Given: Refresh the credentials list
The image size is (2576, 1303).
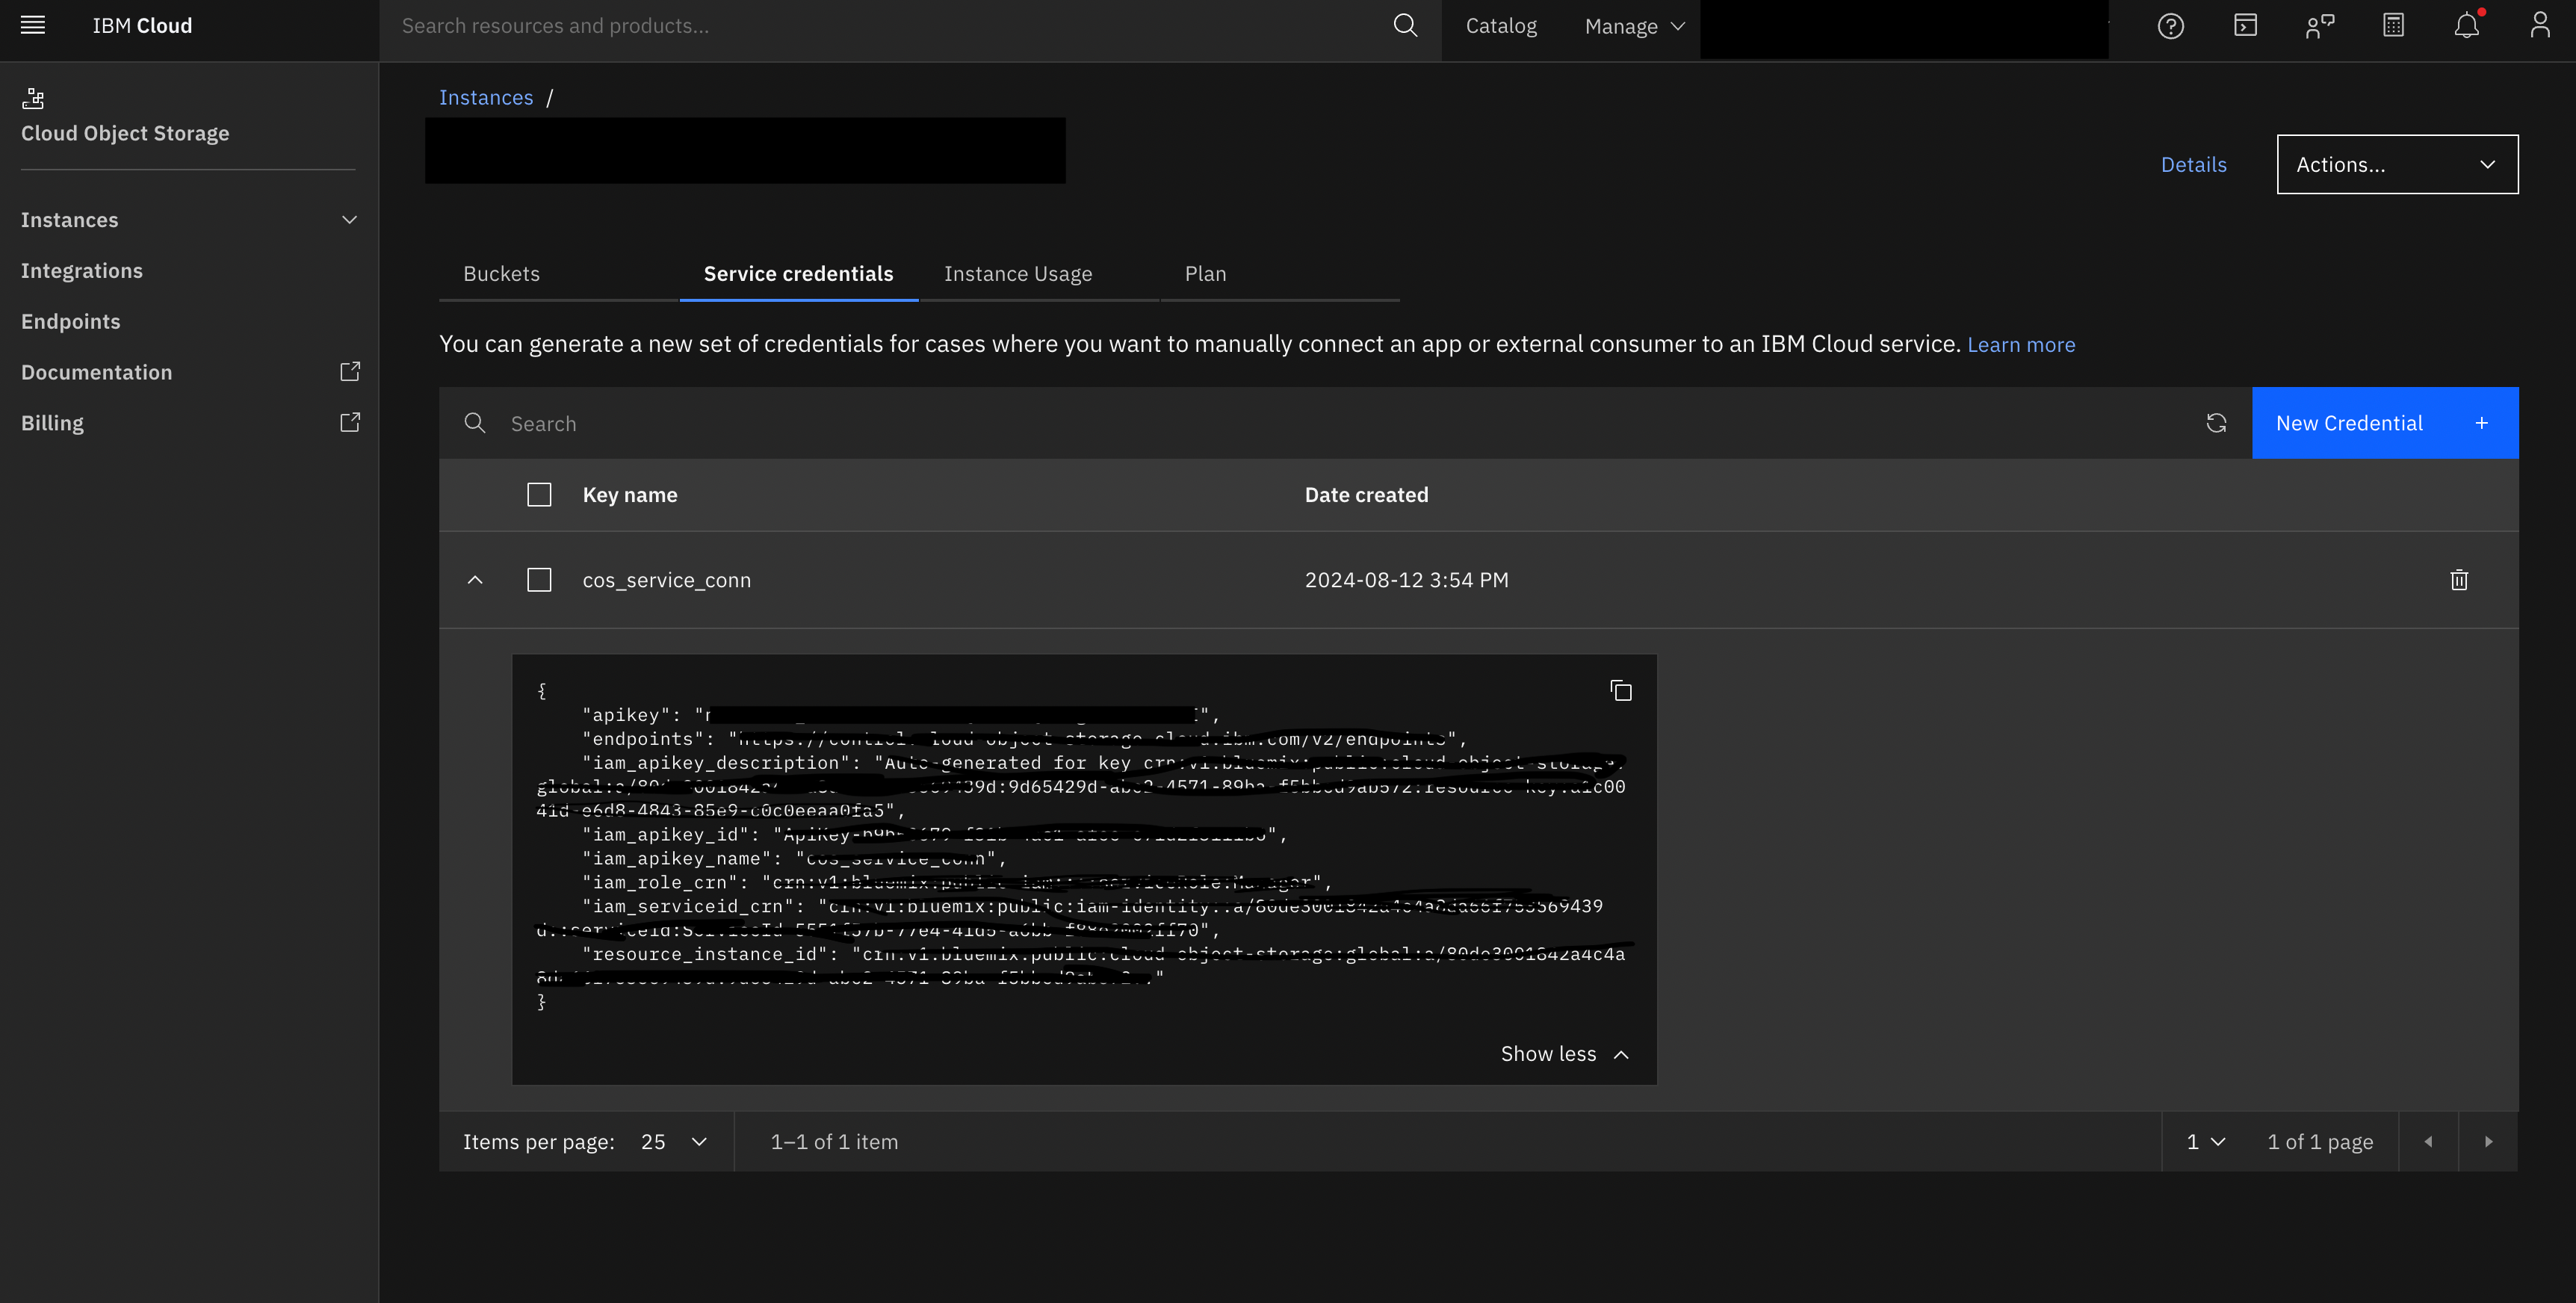Looking at the screenshot, I should (x=2217, y=423).
